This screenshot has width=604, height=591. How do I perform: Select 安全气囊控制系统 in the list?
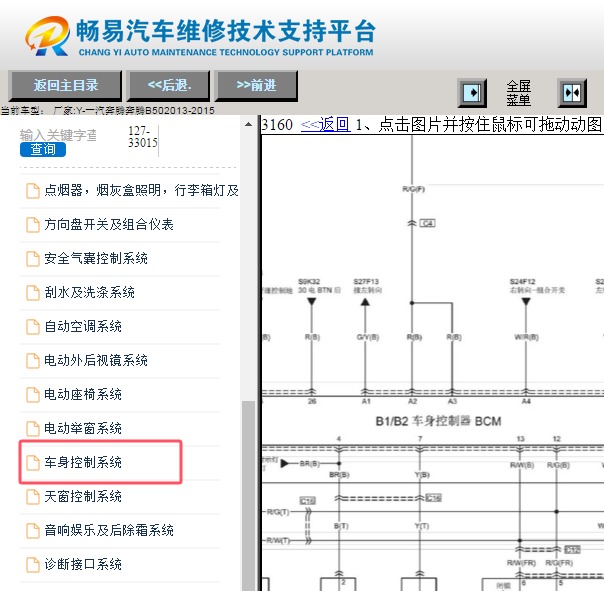[96, 258]
